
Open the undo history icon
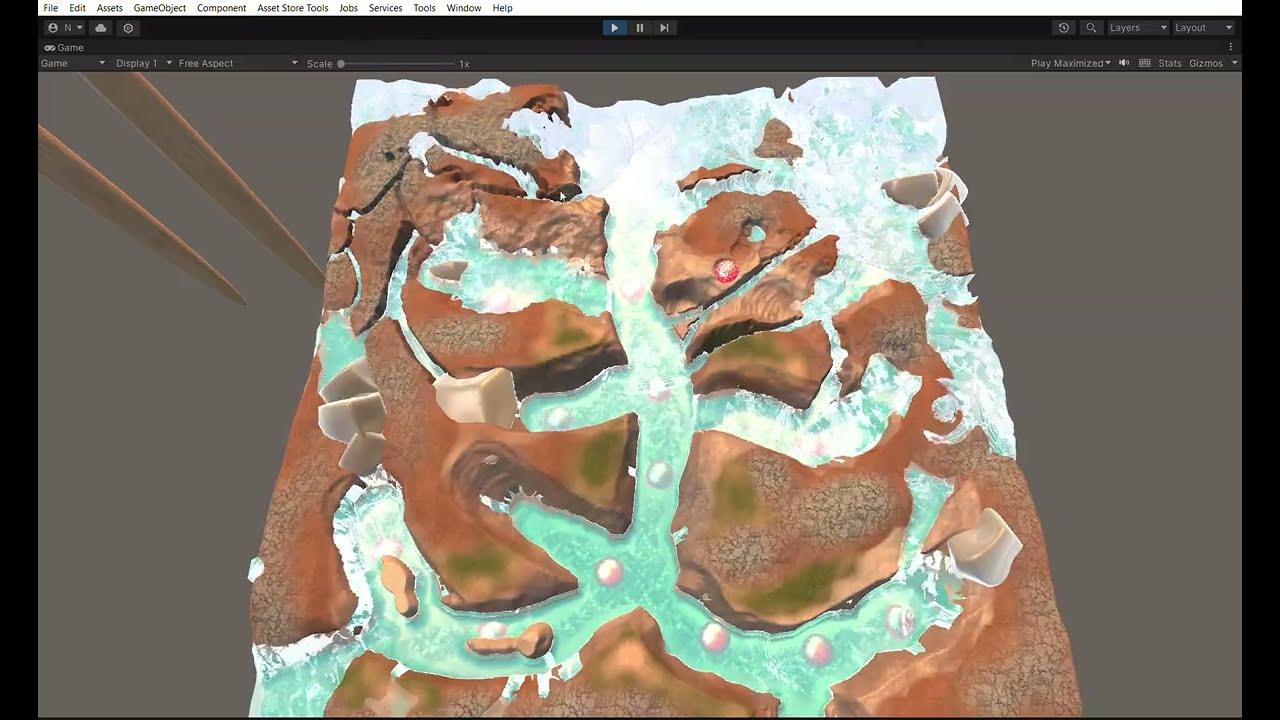click(x=1064, y=28)
